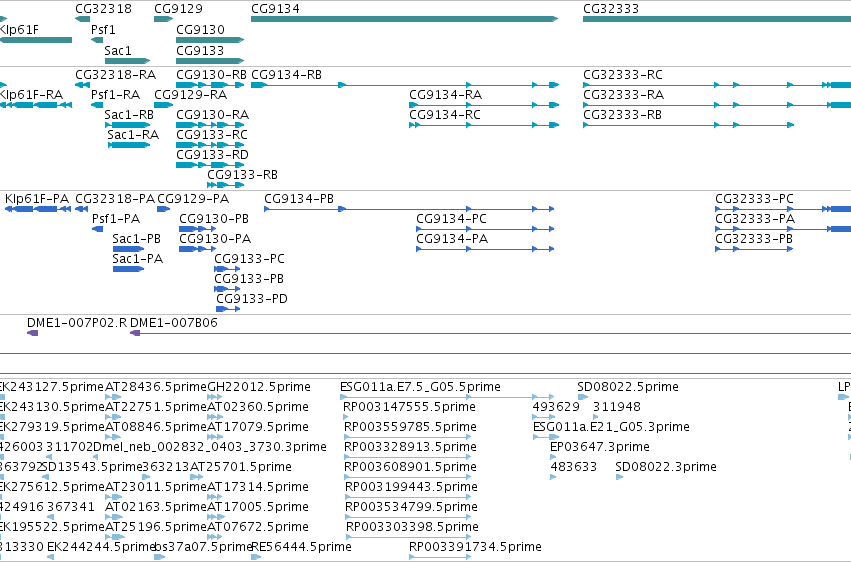Select the CG9130-PB protein label
851x562 pixels.
click(214, 219)
